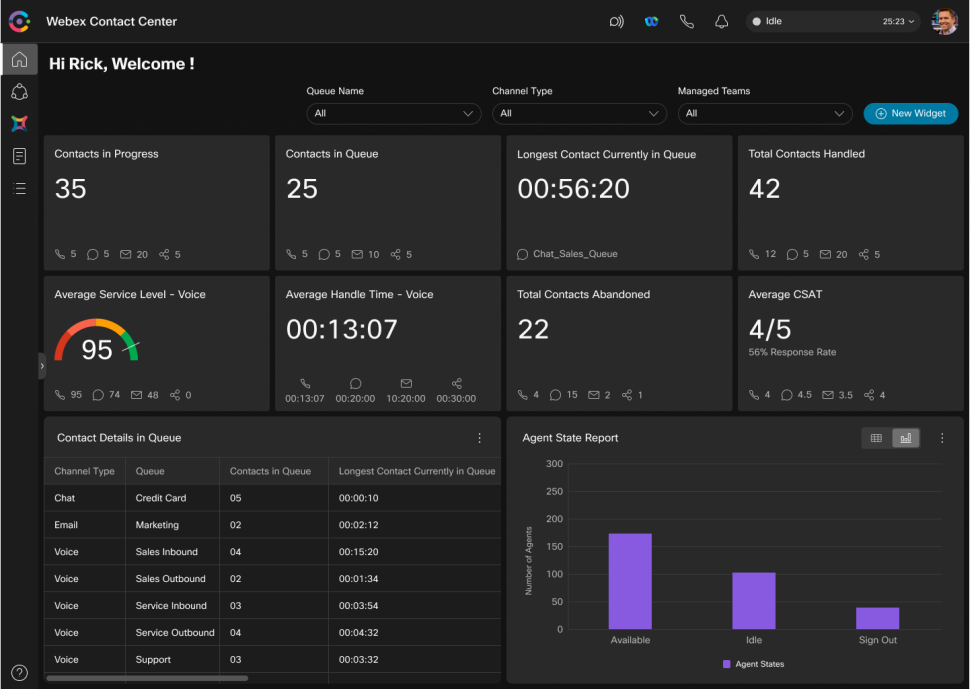The width and height of the screenshot is (980, 689).
Task: Open the Home page in sidebar
Action: tap(19, 59)
